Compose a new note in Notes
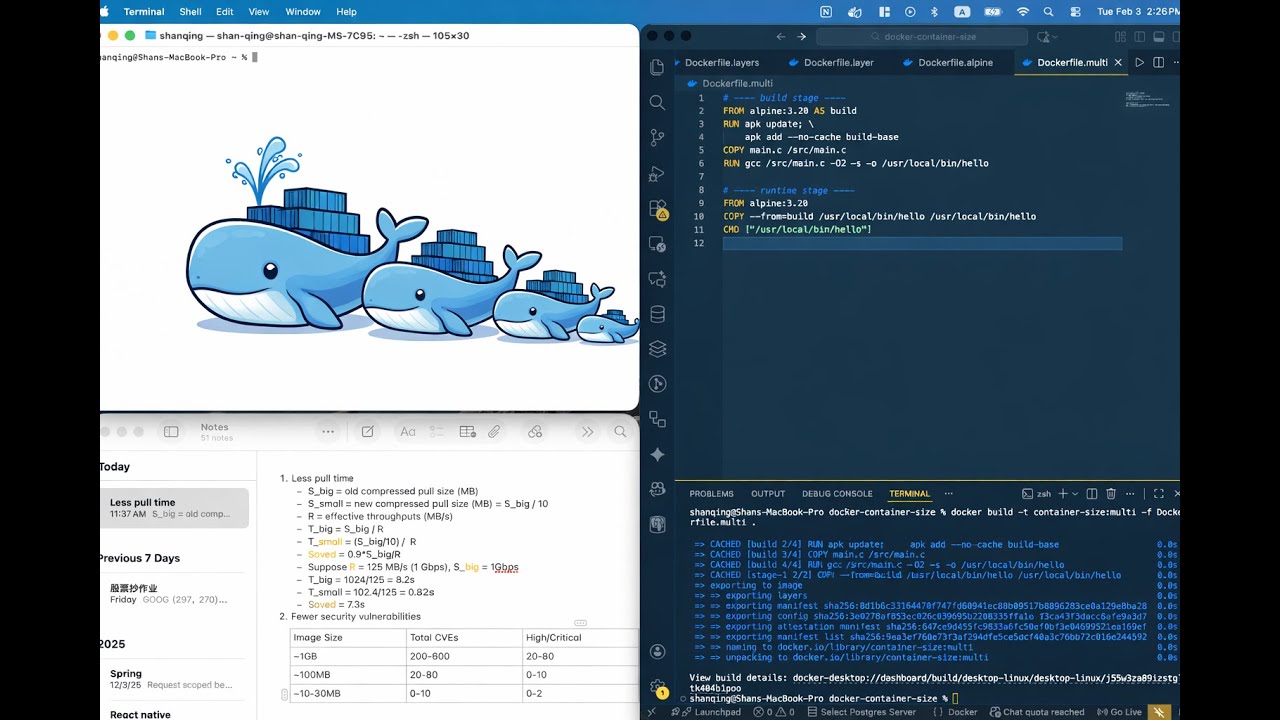The width and height of the screenshot is (1280, 720). point(368,432)
